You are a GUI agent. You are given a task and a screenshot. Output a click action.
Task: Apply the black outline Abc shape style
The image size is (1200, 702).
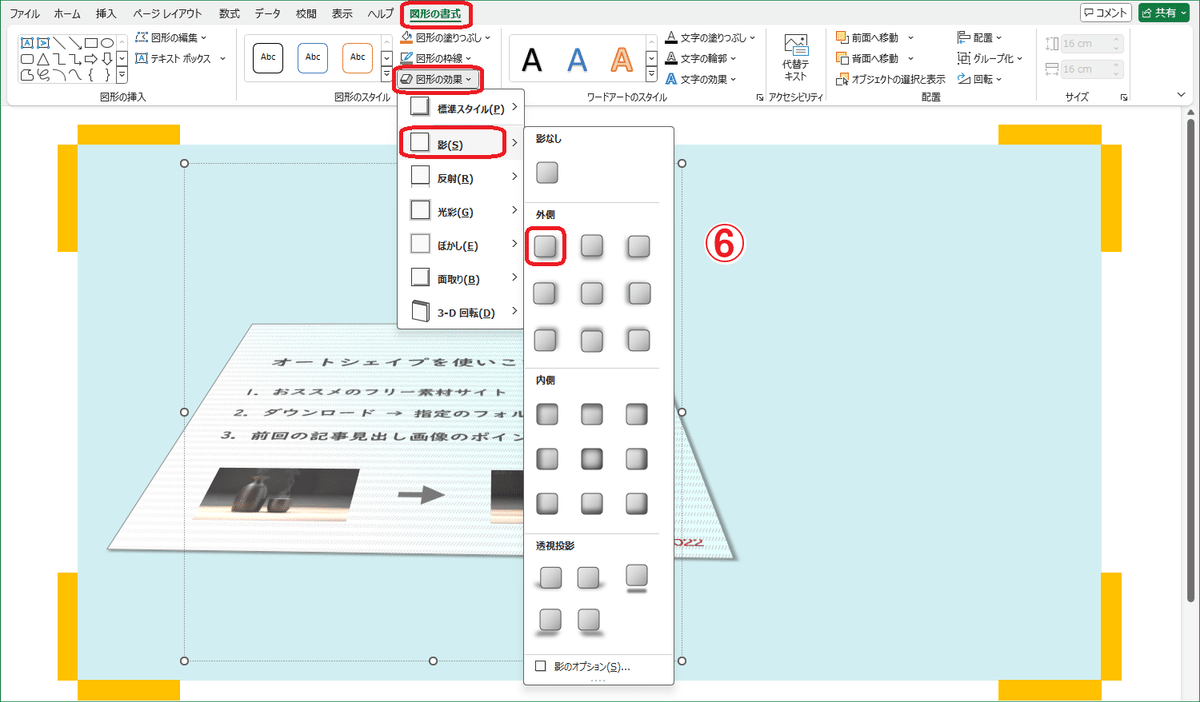(x=268, y=57)
